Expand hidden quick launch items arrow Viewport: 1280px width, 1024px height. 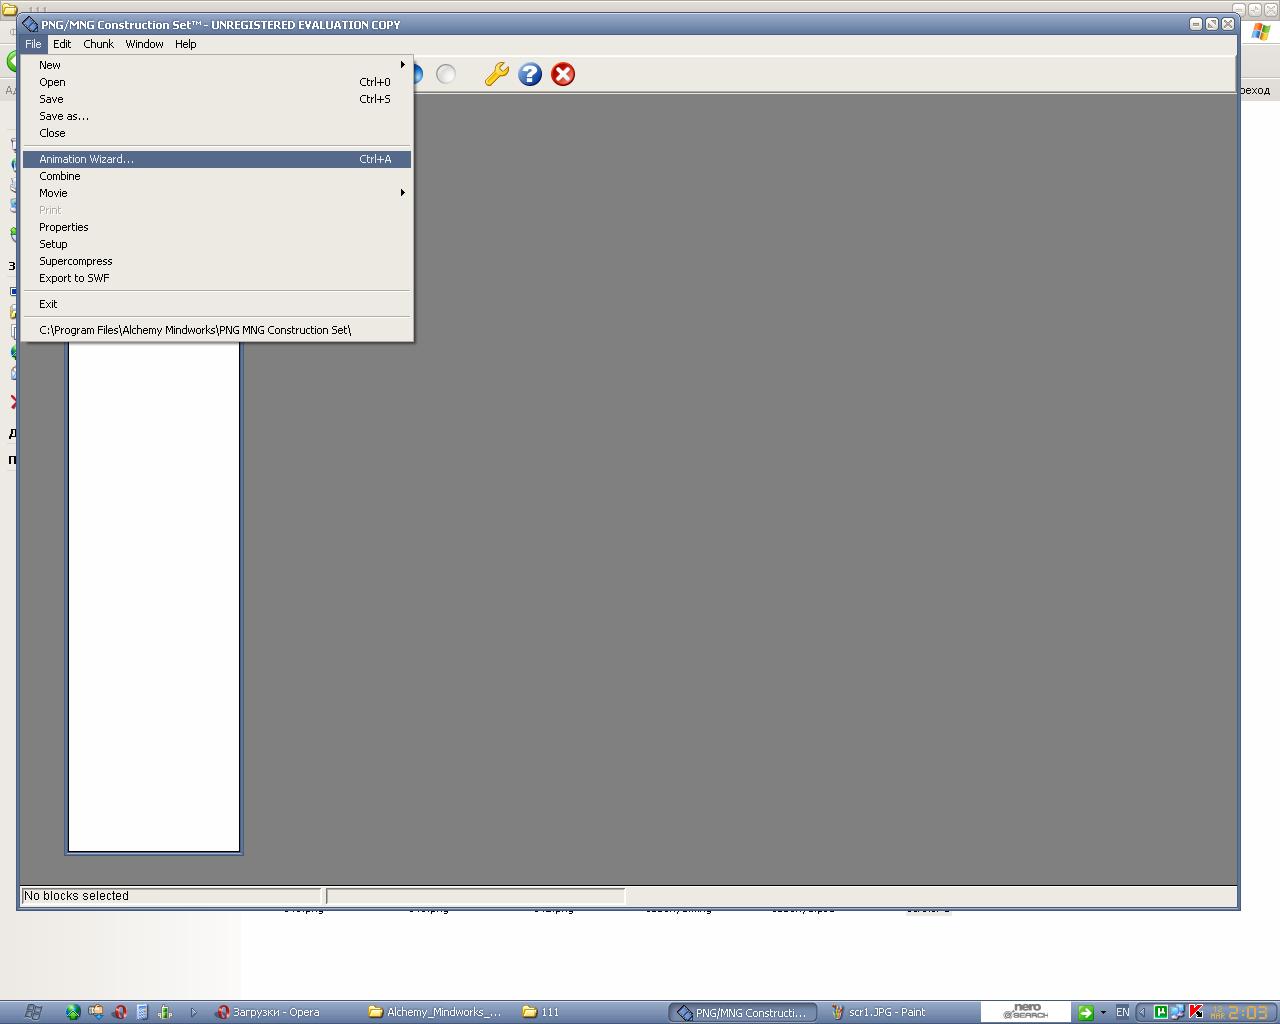click(x=193, y=1012)
